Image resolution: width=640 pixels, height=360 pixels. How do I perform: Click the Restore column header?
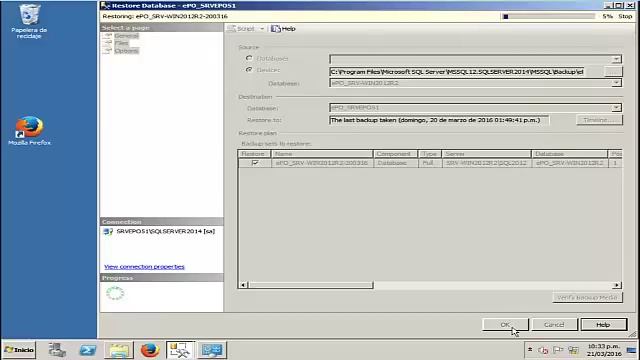[x=254, y=154]
